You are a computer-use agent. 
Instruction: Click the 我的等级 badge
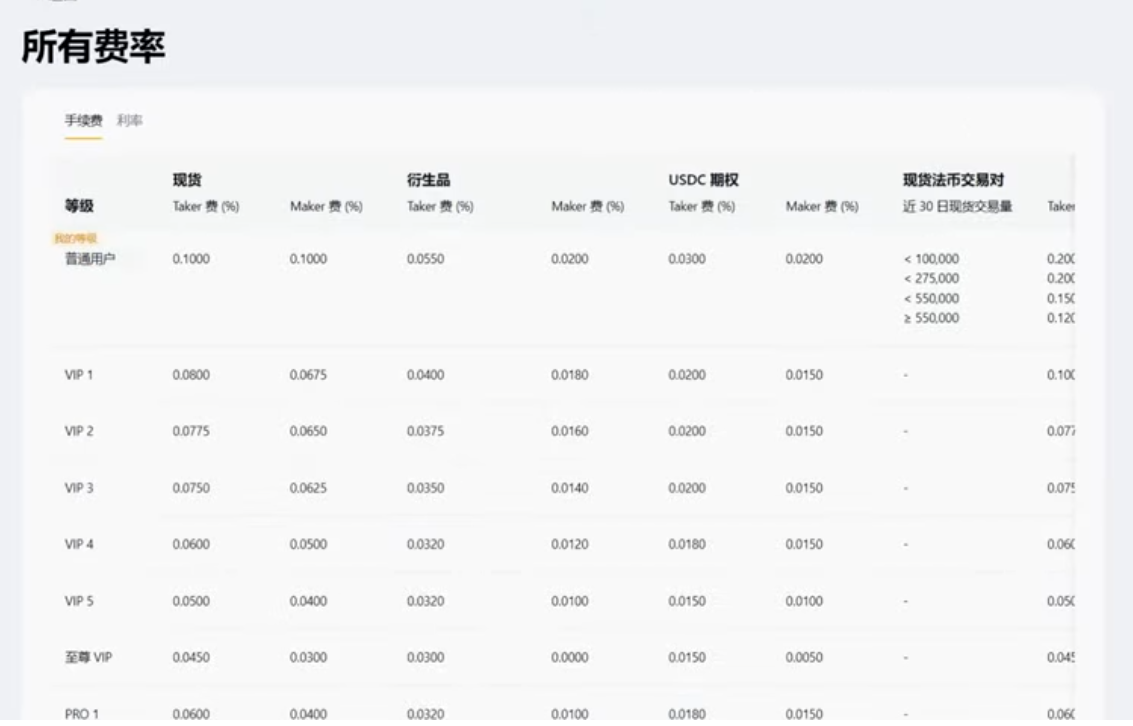(x=75, y=238)
